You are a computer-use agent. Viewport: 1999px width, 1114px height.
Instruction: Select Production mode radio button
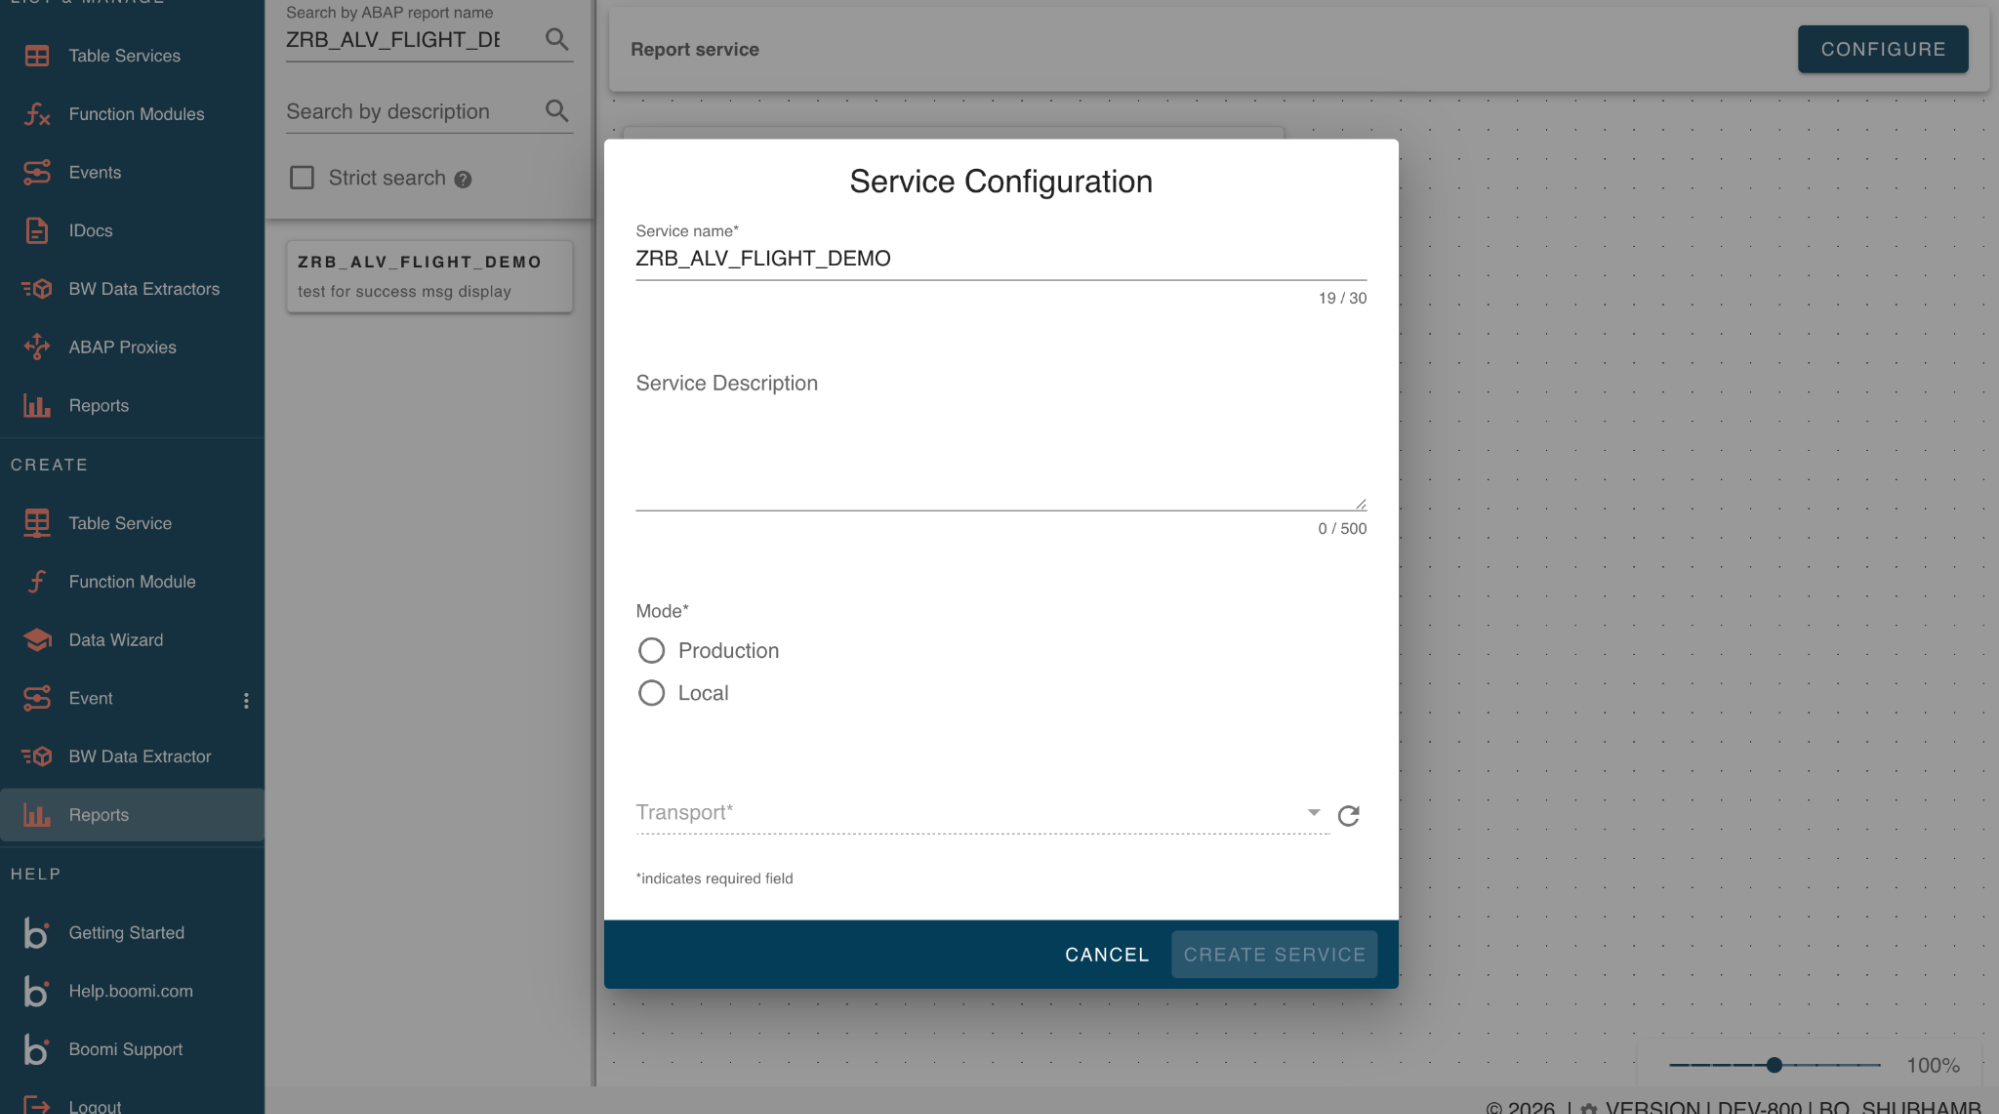point(651,651)
